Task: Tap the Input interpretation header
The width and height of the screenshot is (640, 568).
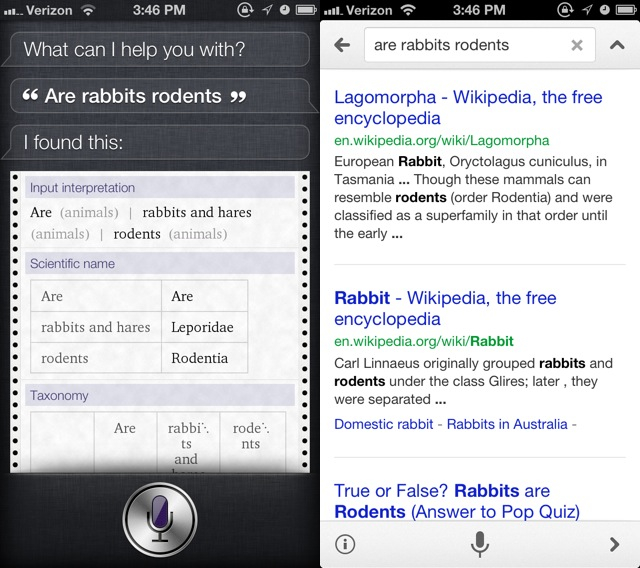Action: (160, 187)
